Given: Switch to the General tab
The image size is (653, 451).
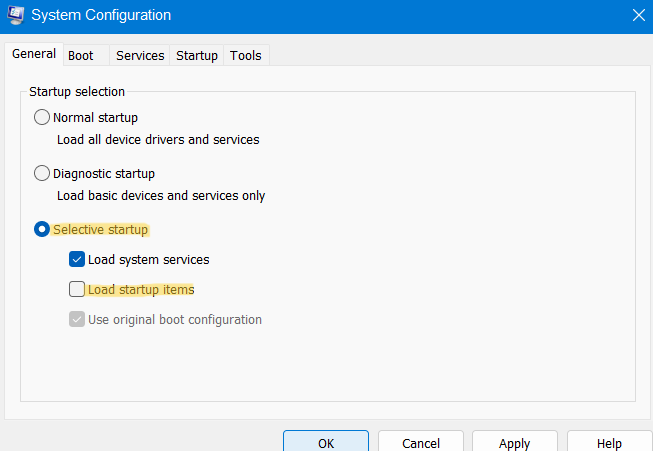Looking at the screenshot, I should pos(33,54).
